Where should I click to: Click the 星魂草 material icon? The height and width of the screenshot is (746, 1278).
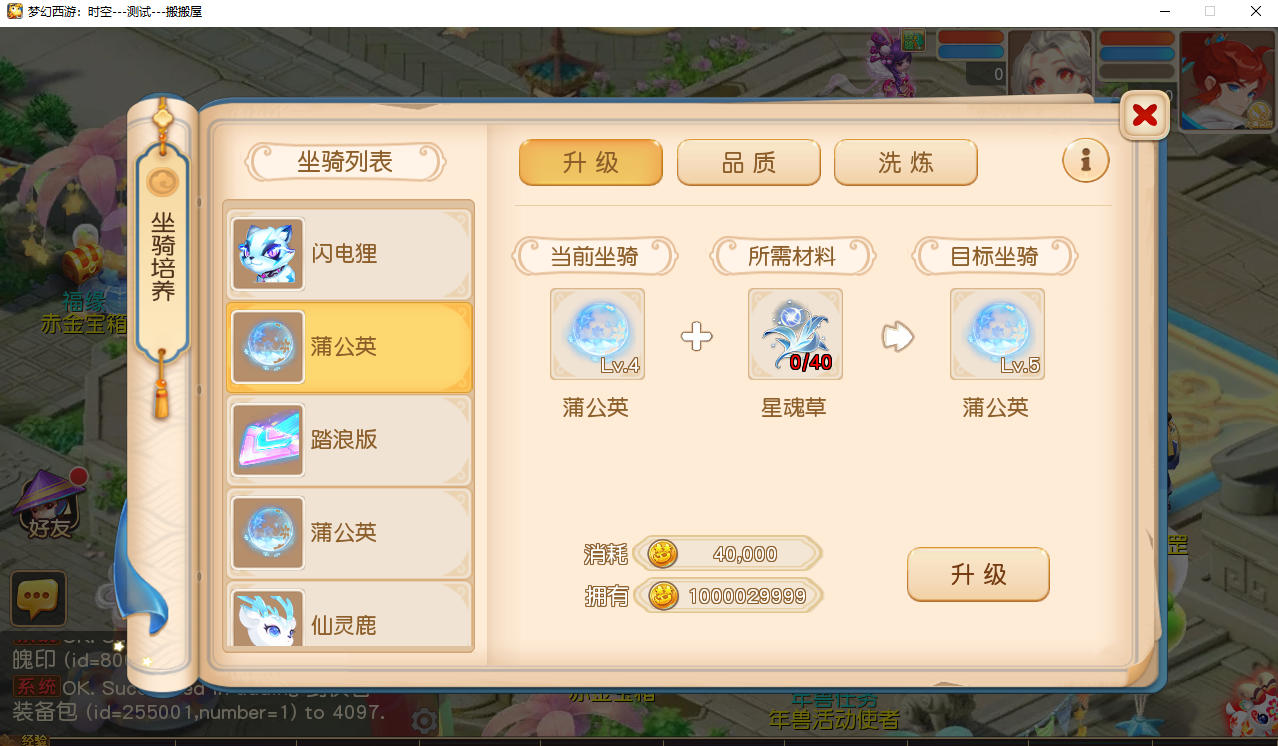pyautogui.click(x=795, y=334)
